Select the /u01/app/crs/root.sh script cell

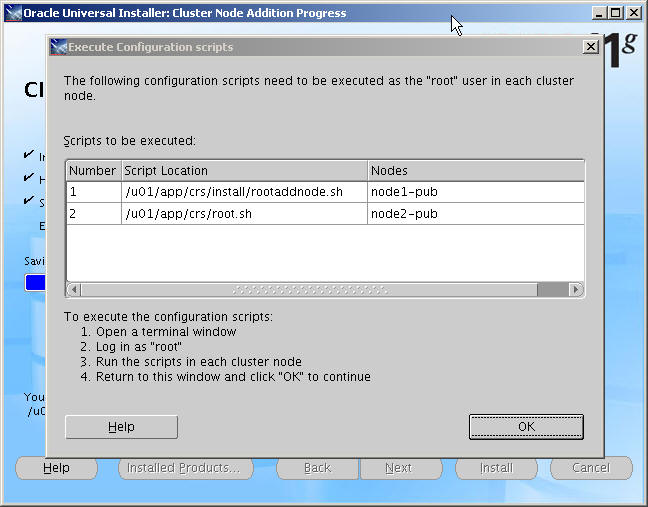pos(244,214)
